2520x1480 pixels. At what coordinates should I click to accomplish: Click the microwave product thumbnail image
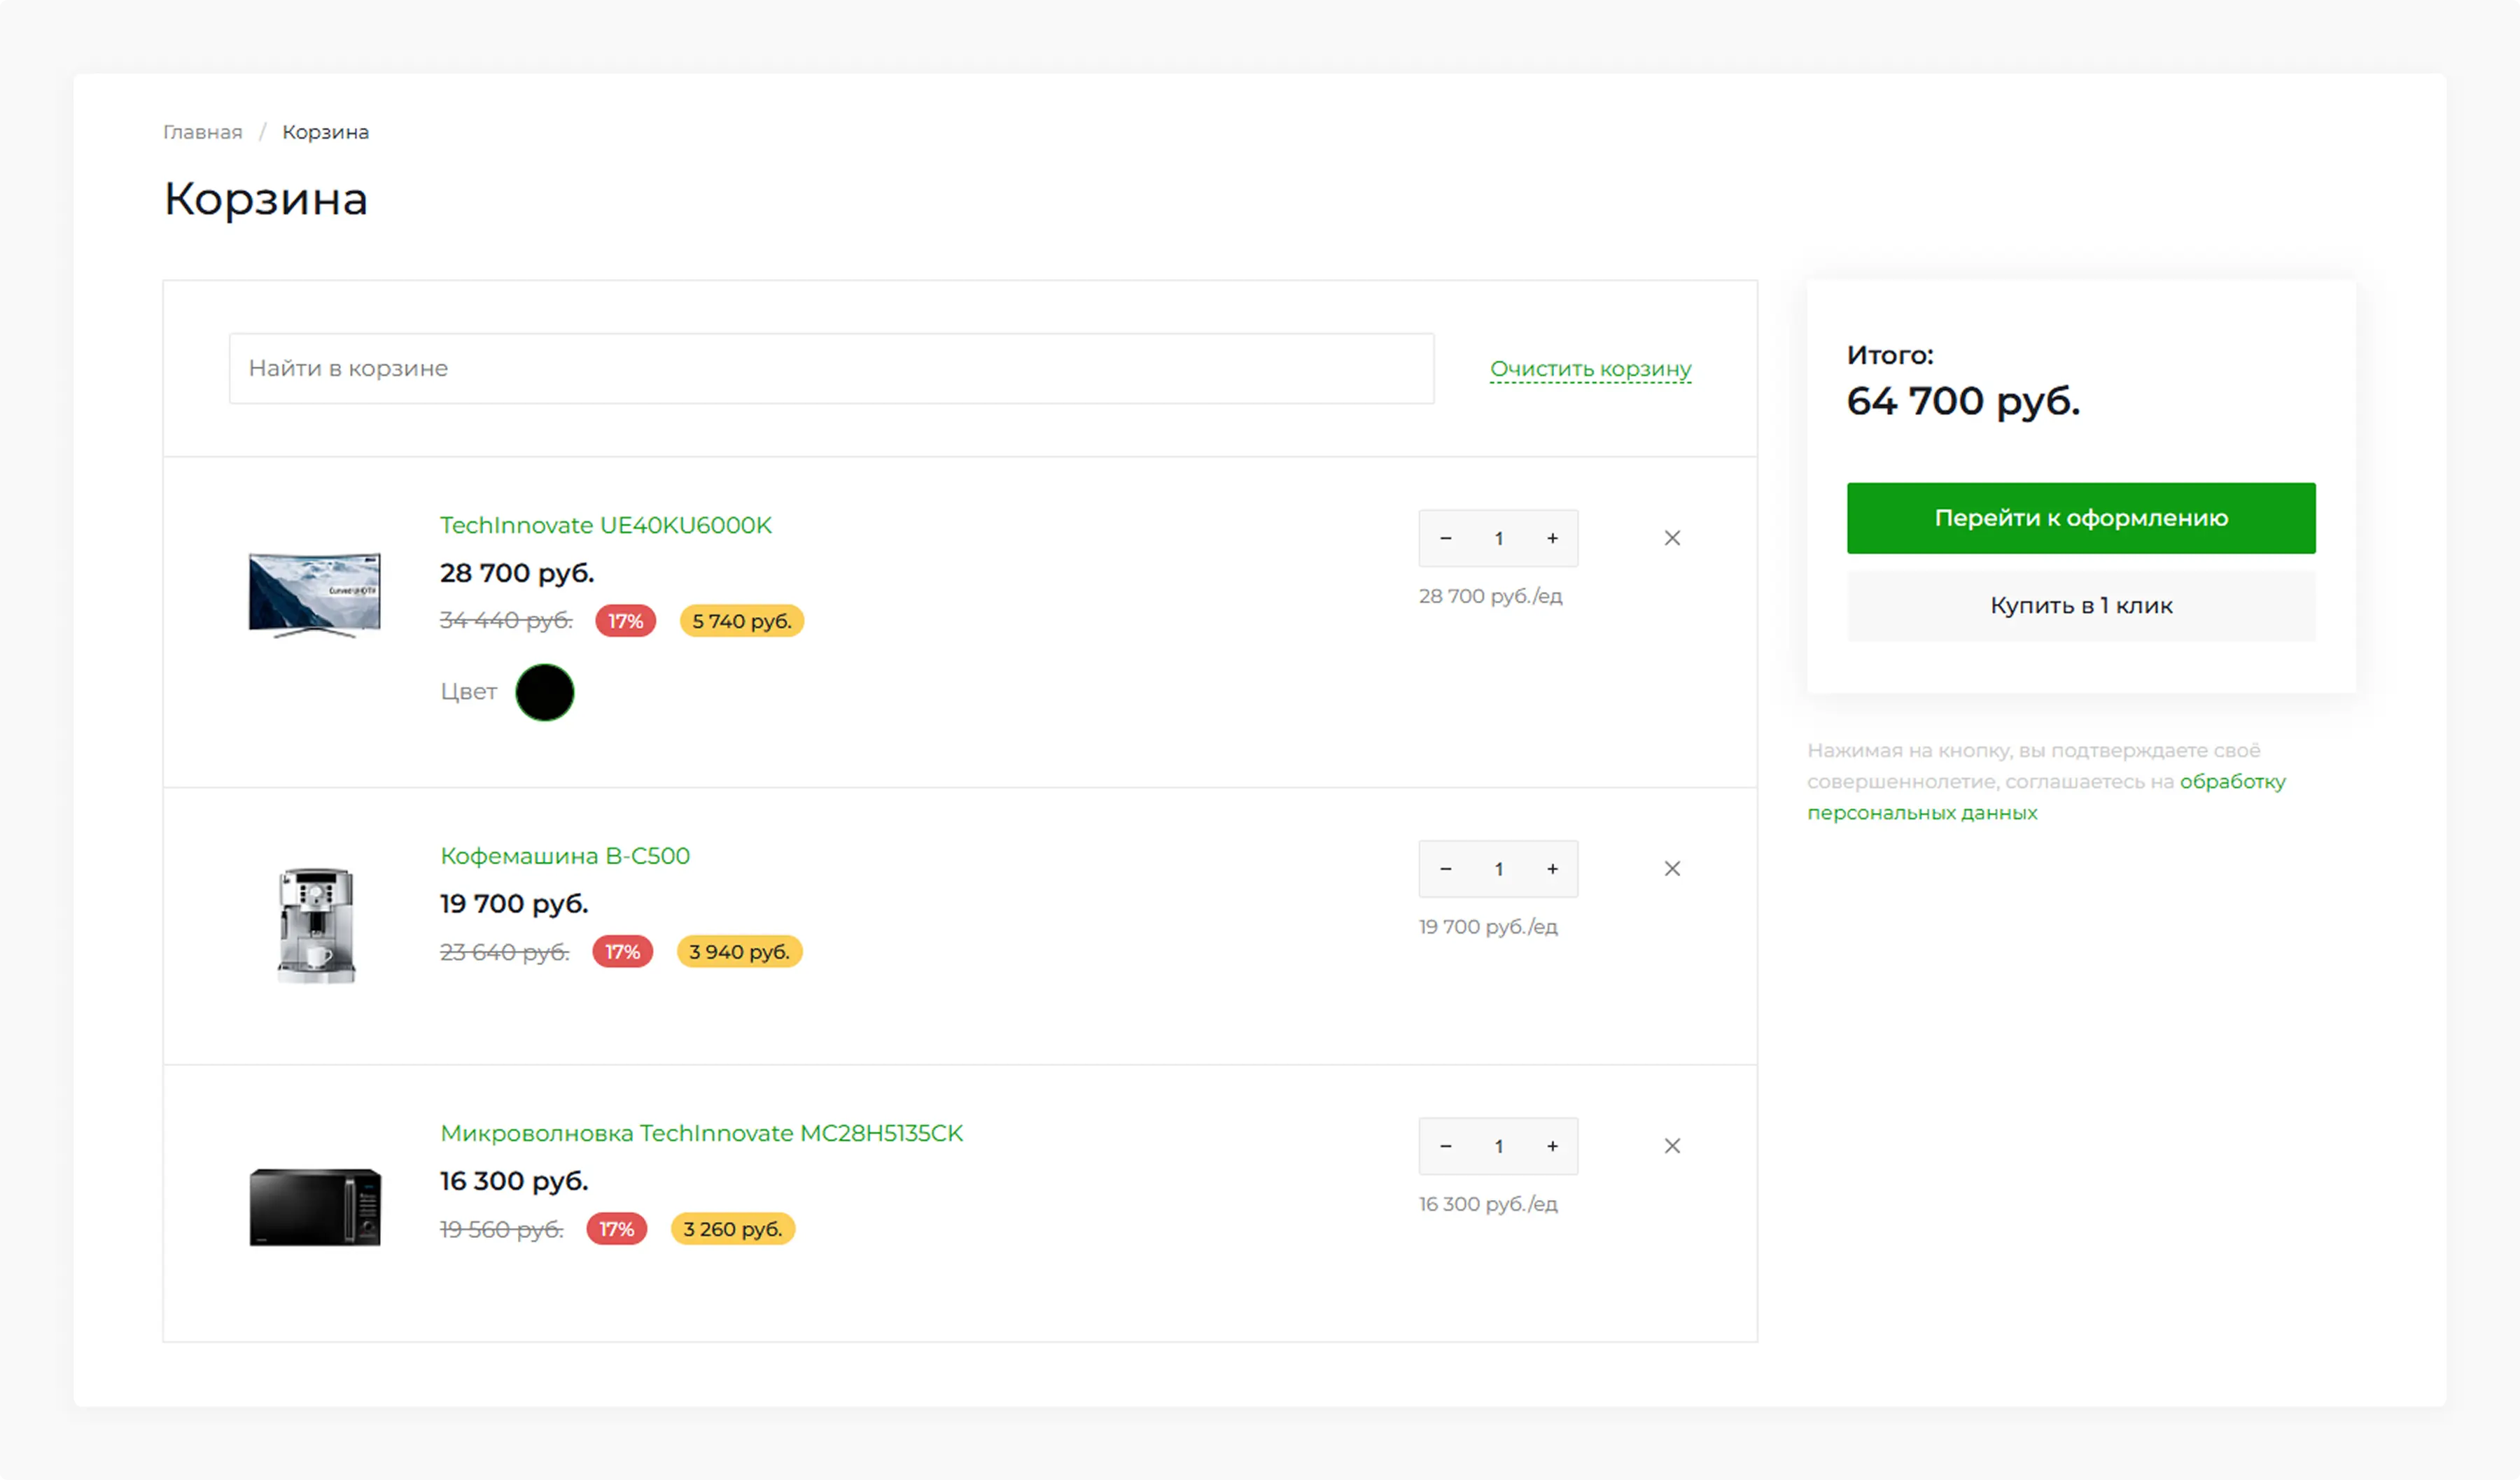[x=314, y=1206]
